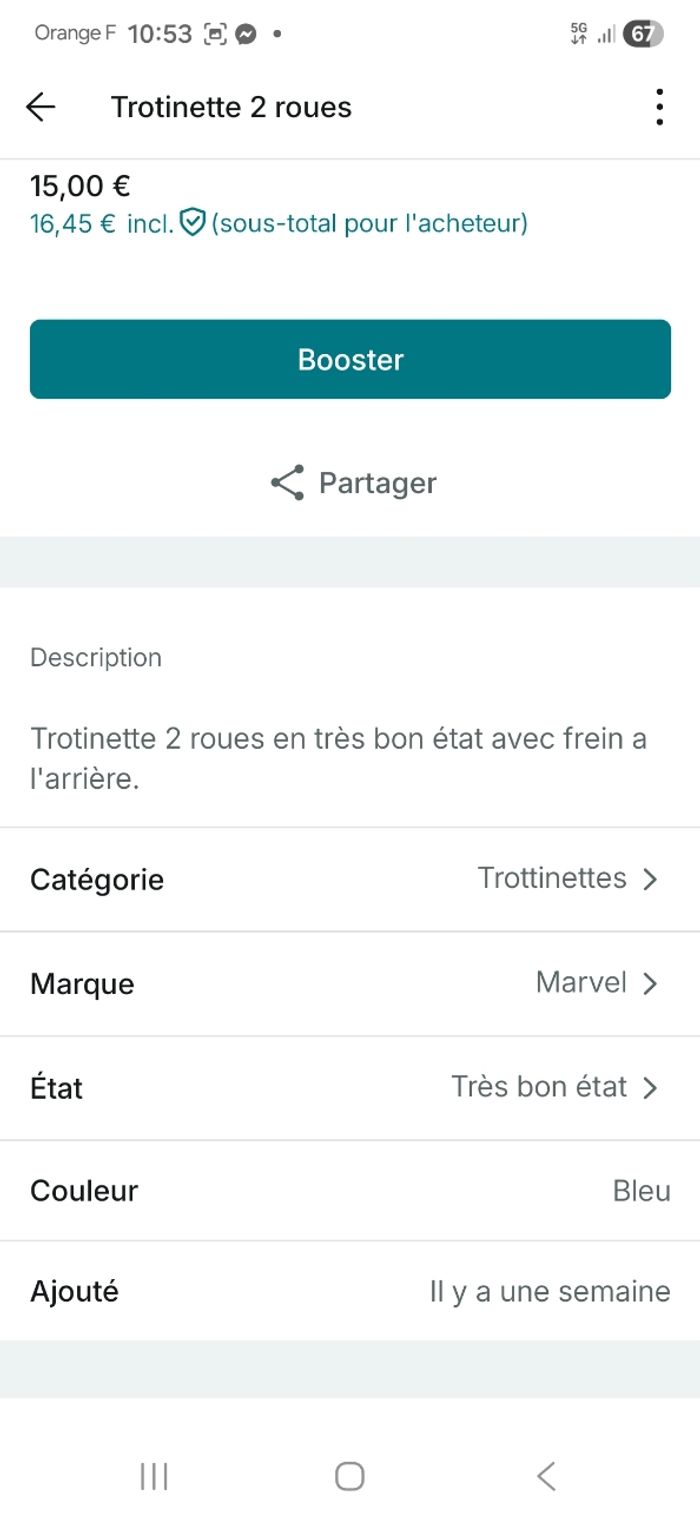Open the three-dot overflow menu
Image resolution: width=700 pixels, height=1517 pixels.
(x=659, y=107)
